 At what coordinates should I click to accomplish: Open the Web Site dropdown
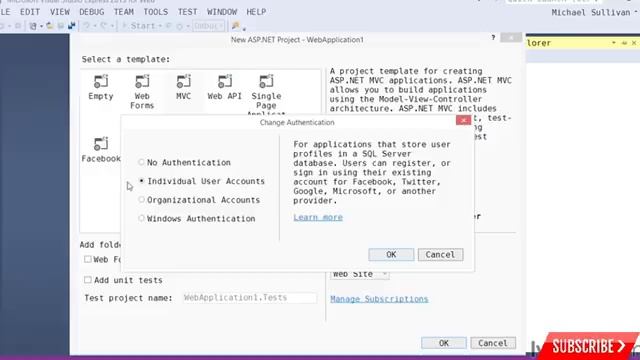pyautogui.click(x=360, y=274)
